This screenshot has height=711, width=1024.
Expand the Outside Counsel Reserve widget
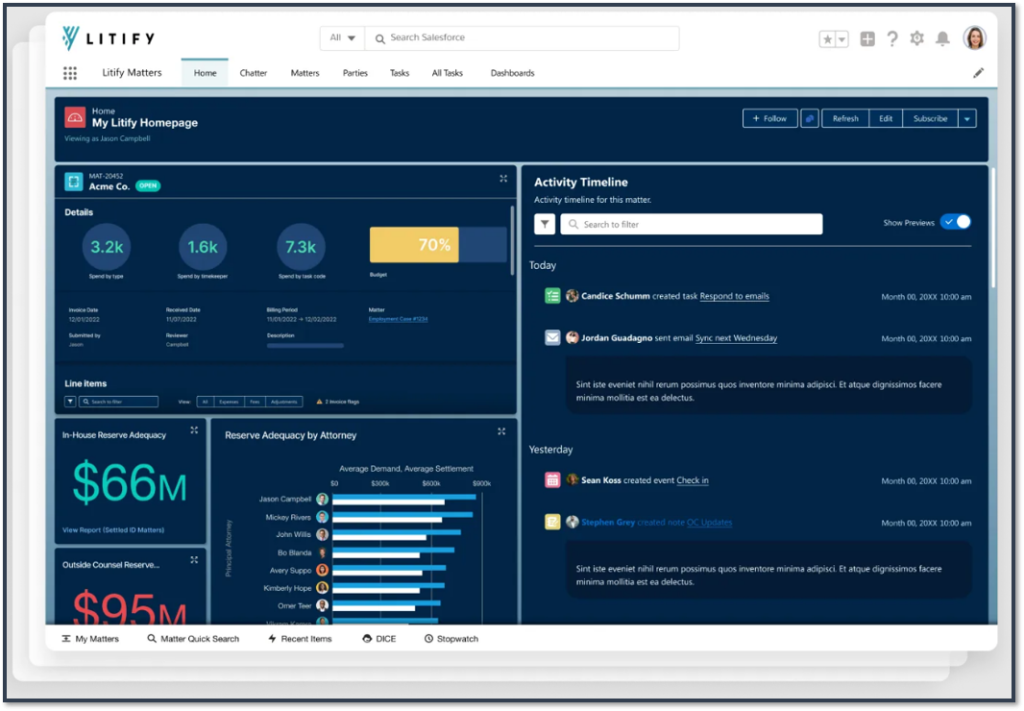(x=194, y=560)
